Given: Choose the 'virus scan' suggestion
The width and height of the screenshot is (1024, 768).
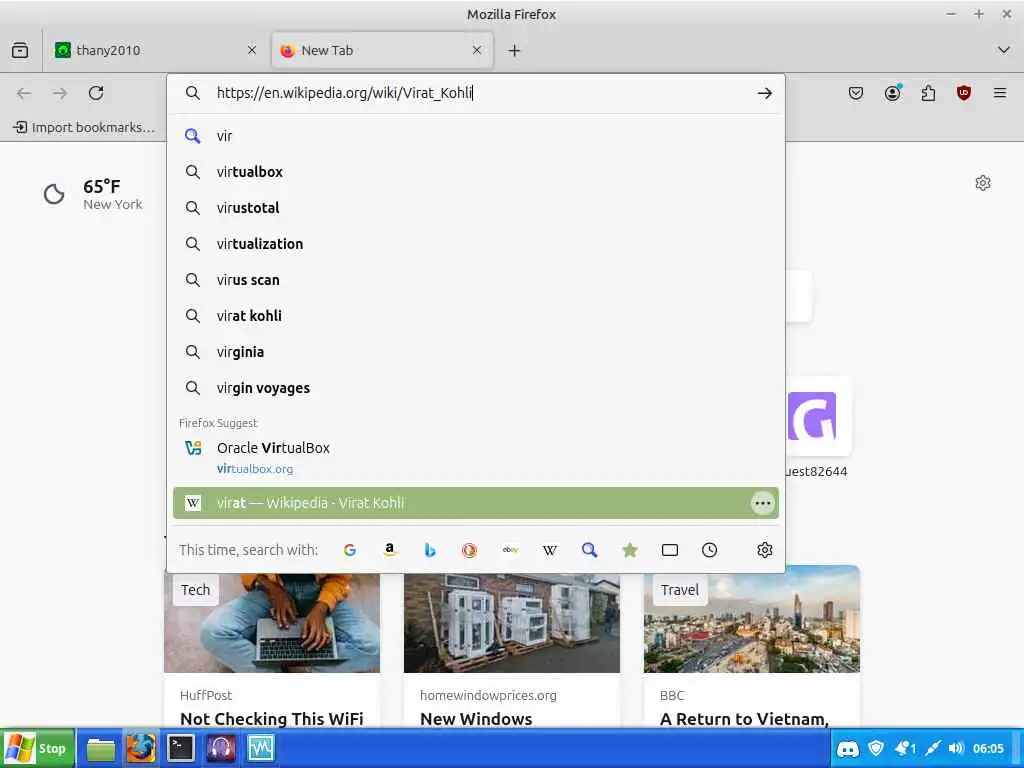Looking at the screenshot, I should click(x=476, y=280).
